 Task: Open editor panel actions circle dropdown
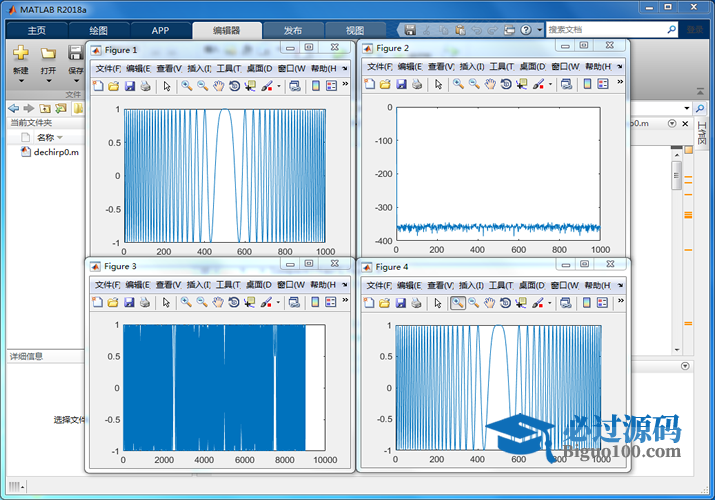tap(672, 124)
